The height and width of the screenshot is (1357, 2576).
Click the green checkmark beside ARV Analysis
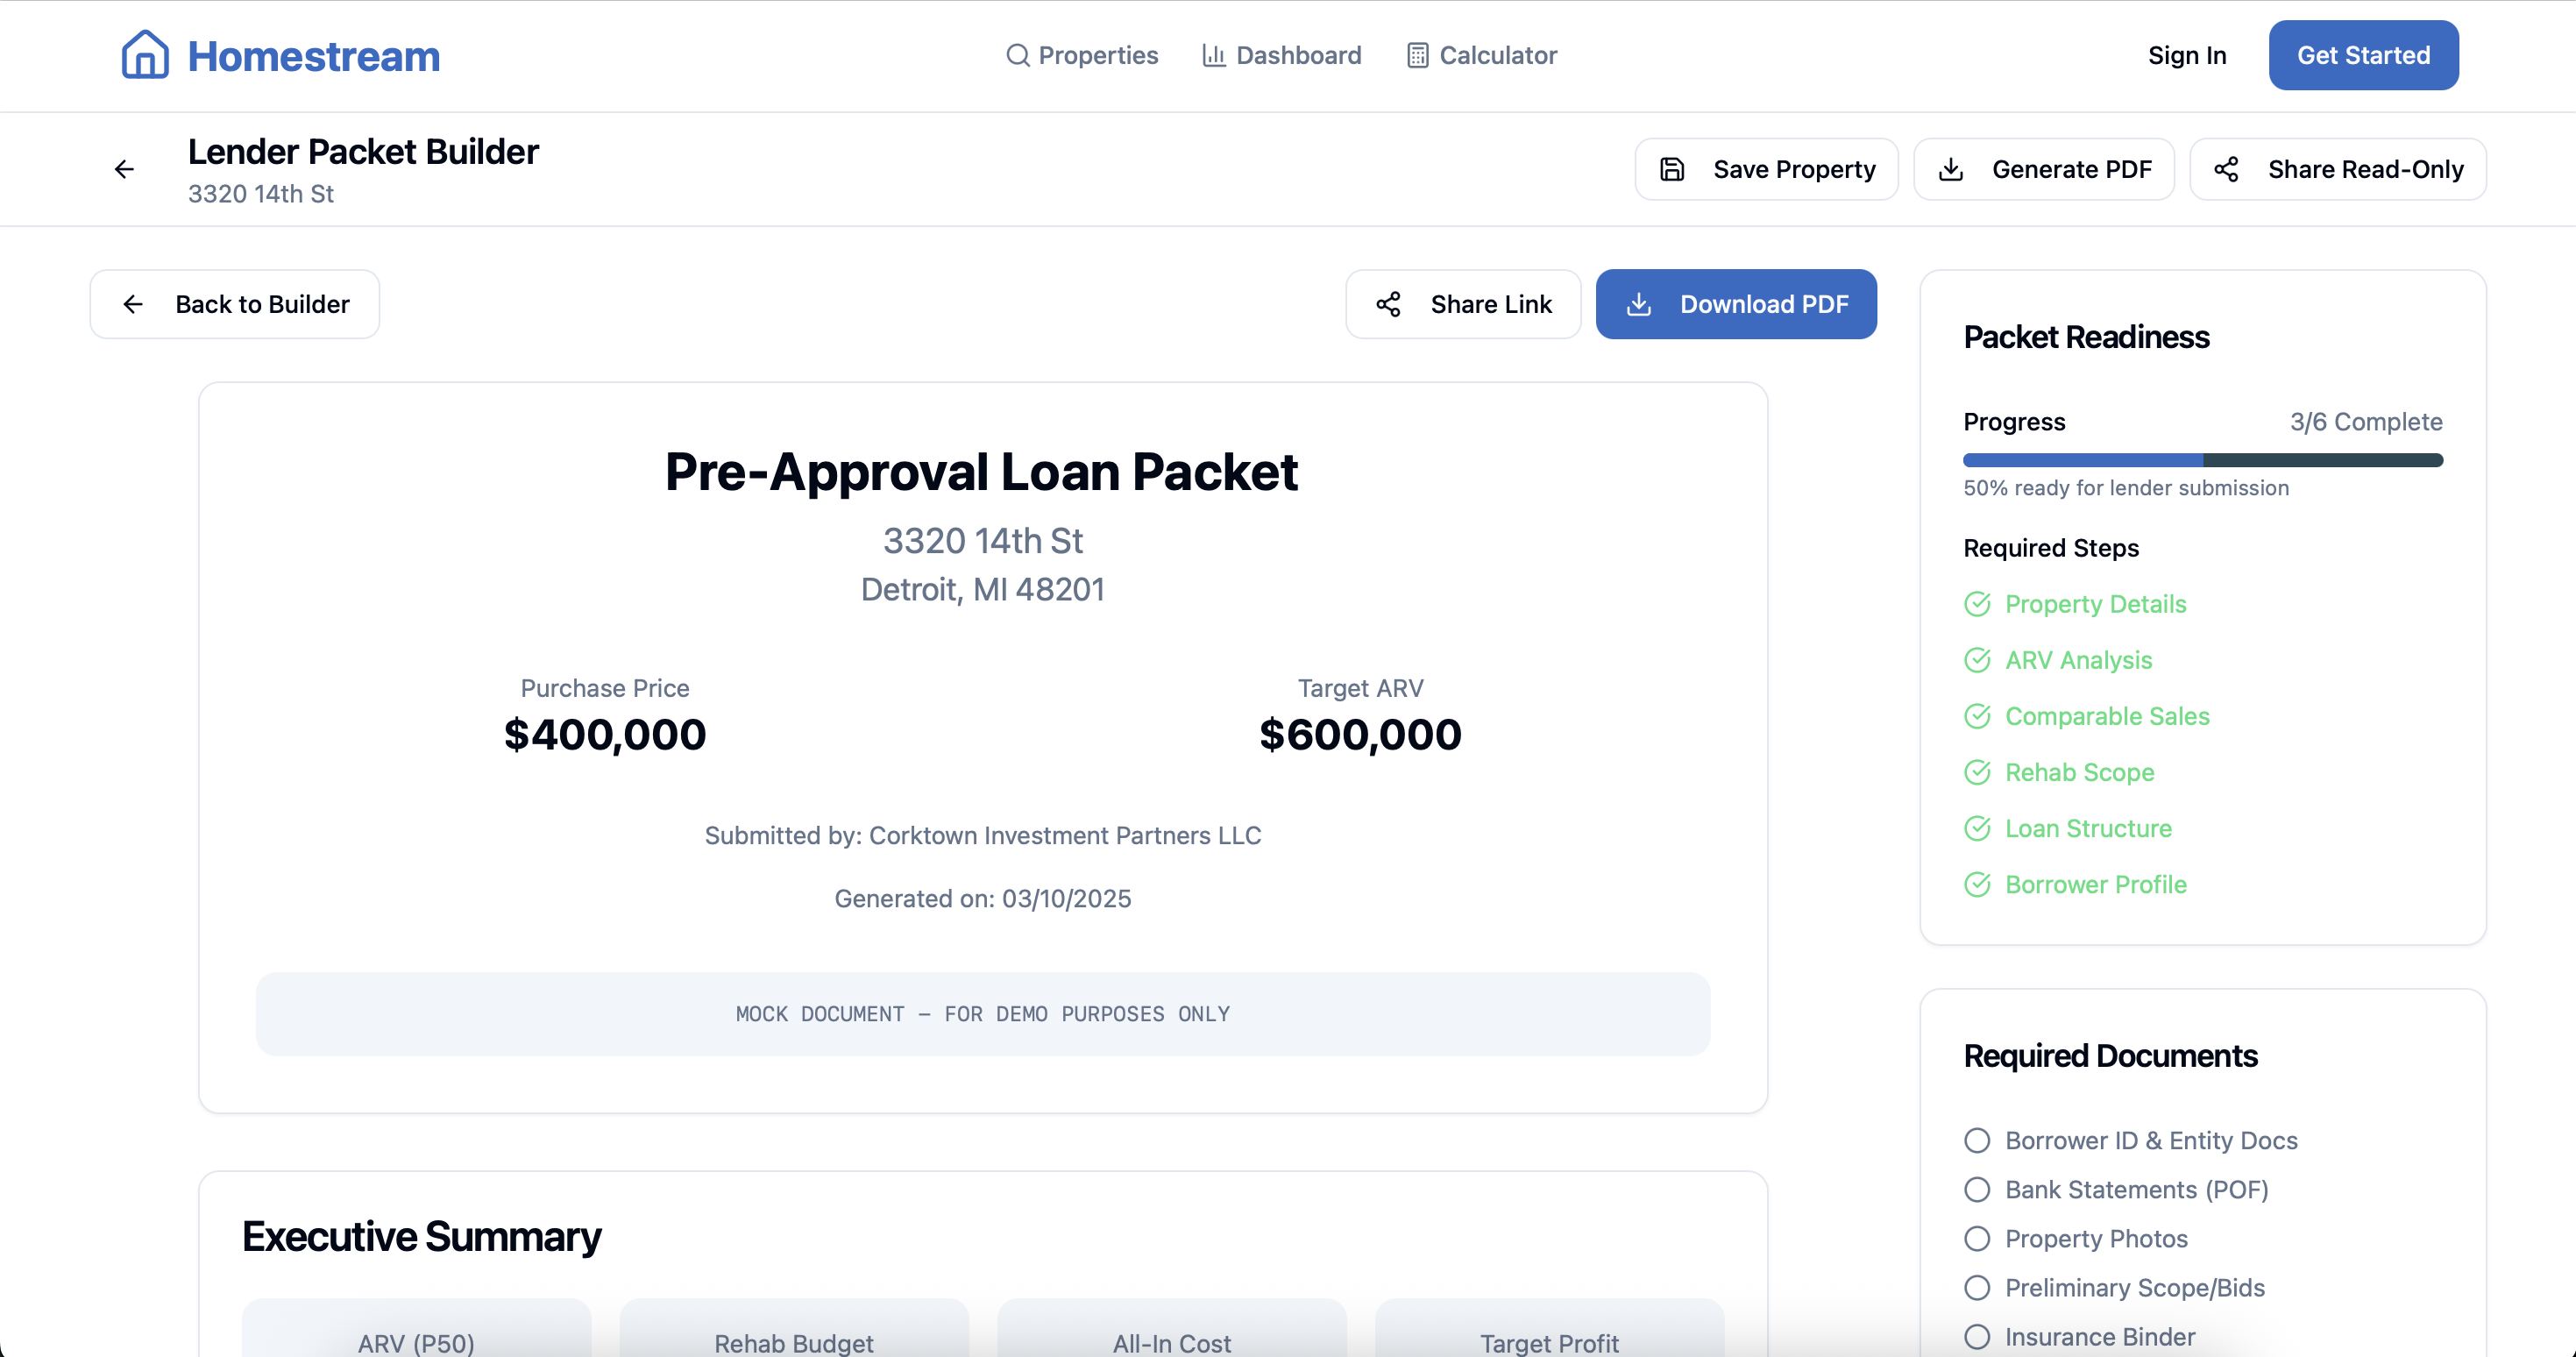point(1979,660)
